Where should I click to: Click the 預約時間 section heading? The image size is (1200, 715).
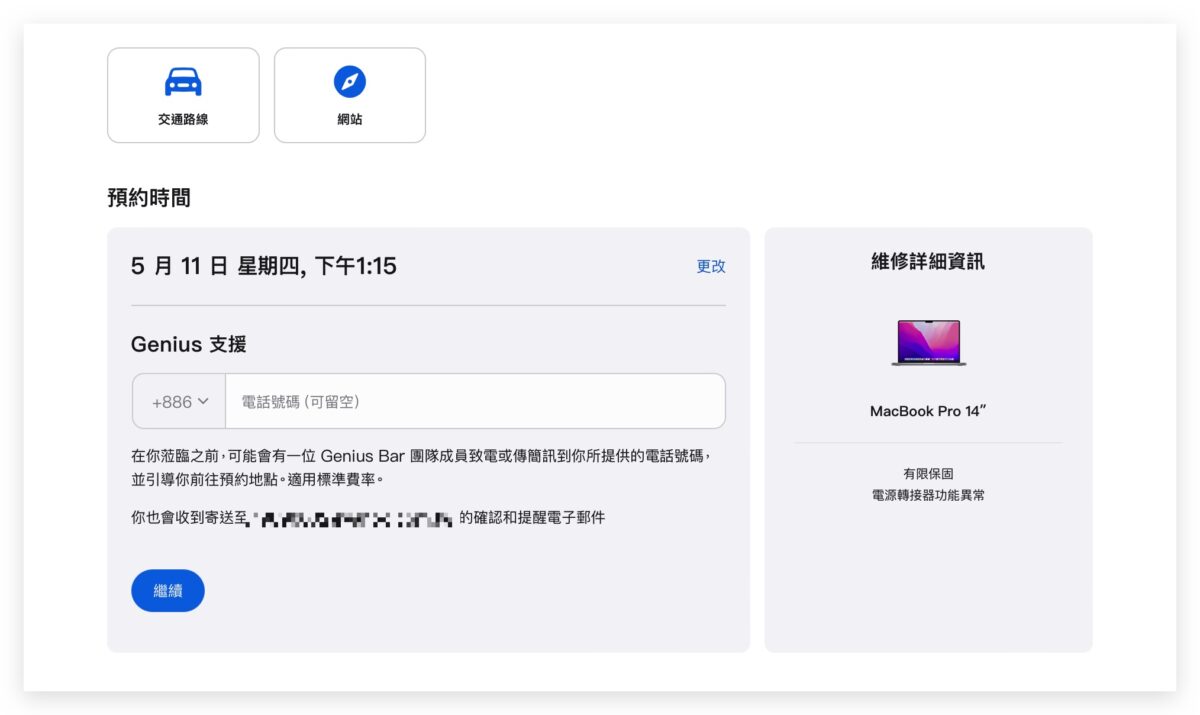pos(149,198)
